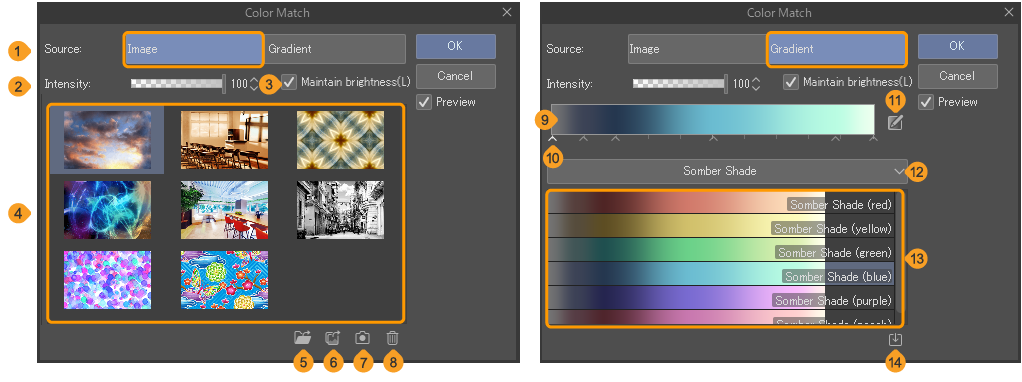Select the cafe with red chairs thumbnail
The height and width of the screenshot is (382, 1022).
coord(224,210)
